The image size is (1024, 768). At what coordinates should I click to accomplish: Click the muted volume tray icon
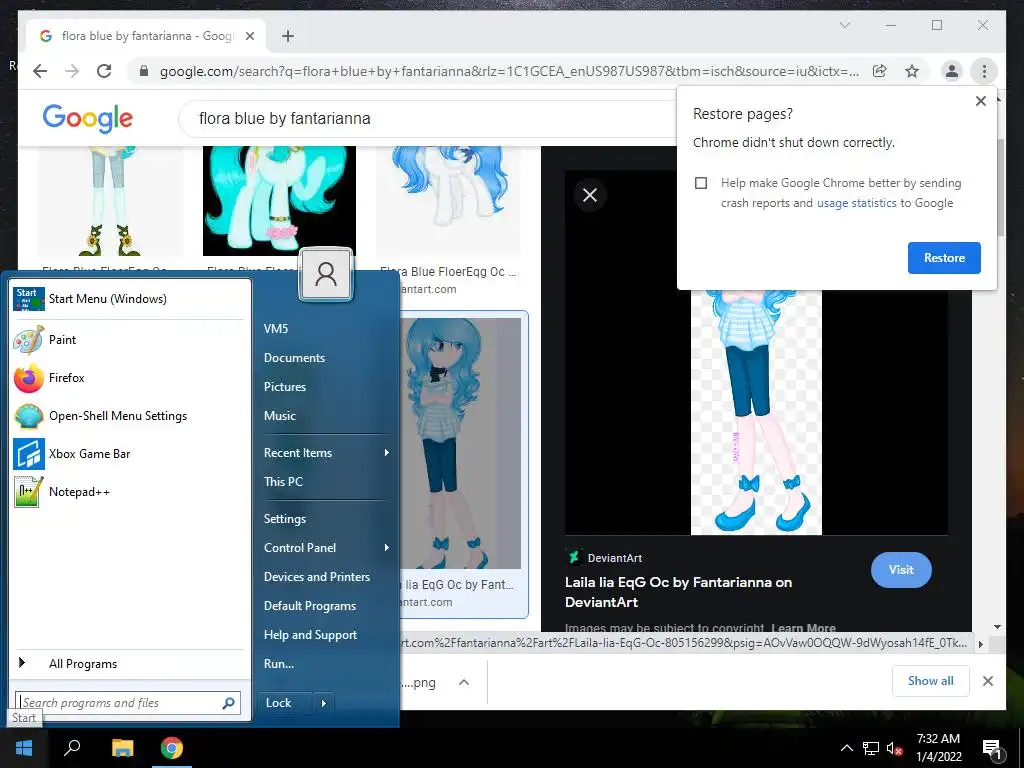click(x=894, y=748)
